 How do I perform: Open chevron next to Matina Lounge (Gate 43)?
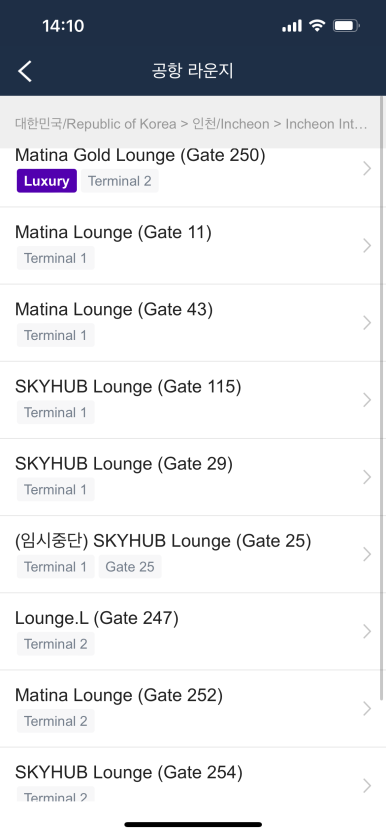(367, 323)
